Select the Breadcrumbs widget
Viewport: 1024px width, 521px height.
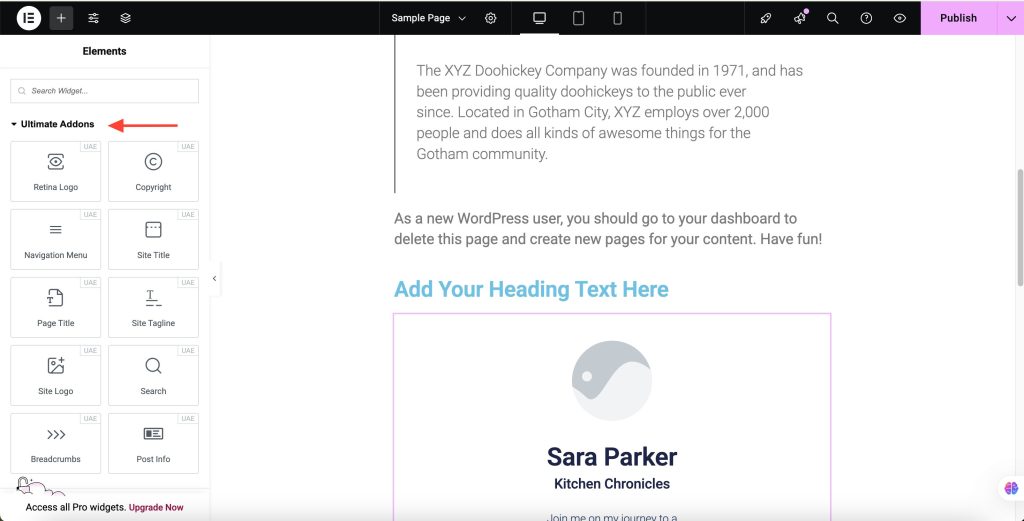[56, 443]
